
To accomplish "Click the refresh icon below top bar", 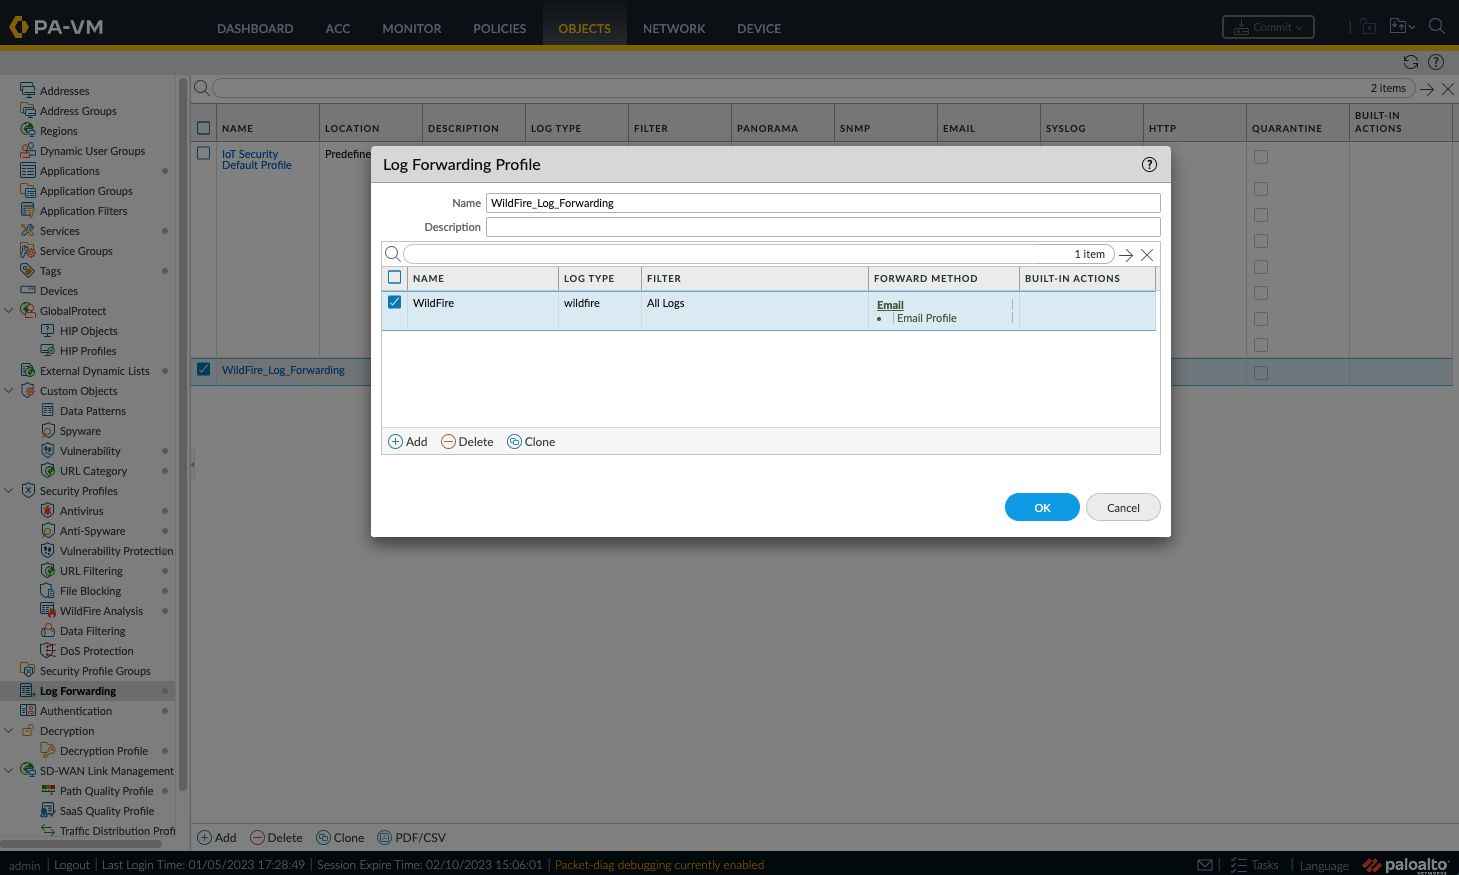I will tap(1411, 62).
